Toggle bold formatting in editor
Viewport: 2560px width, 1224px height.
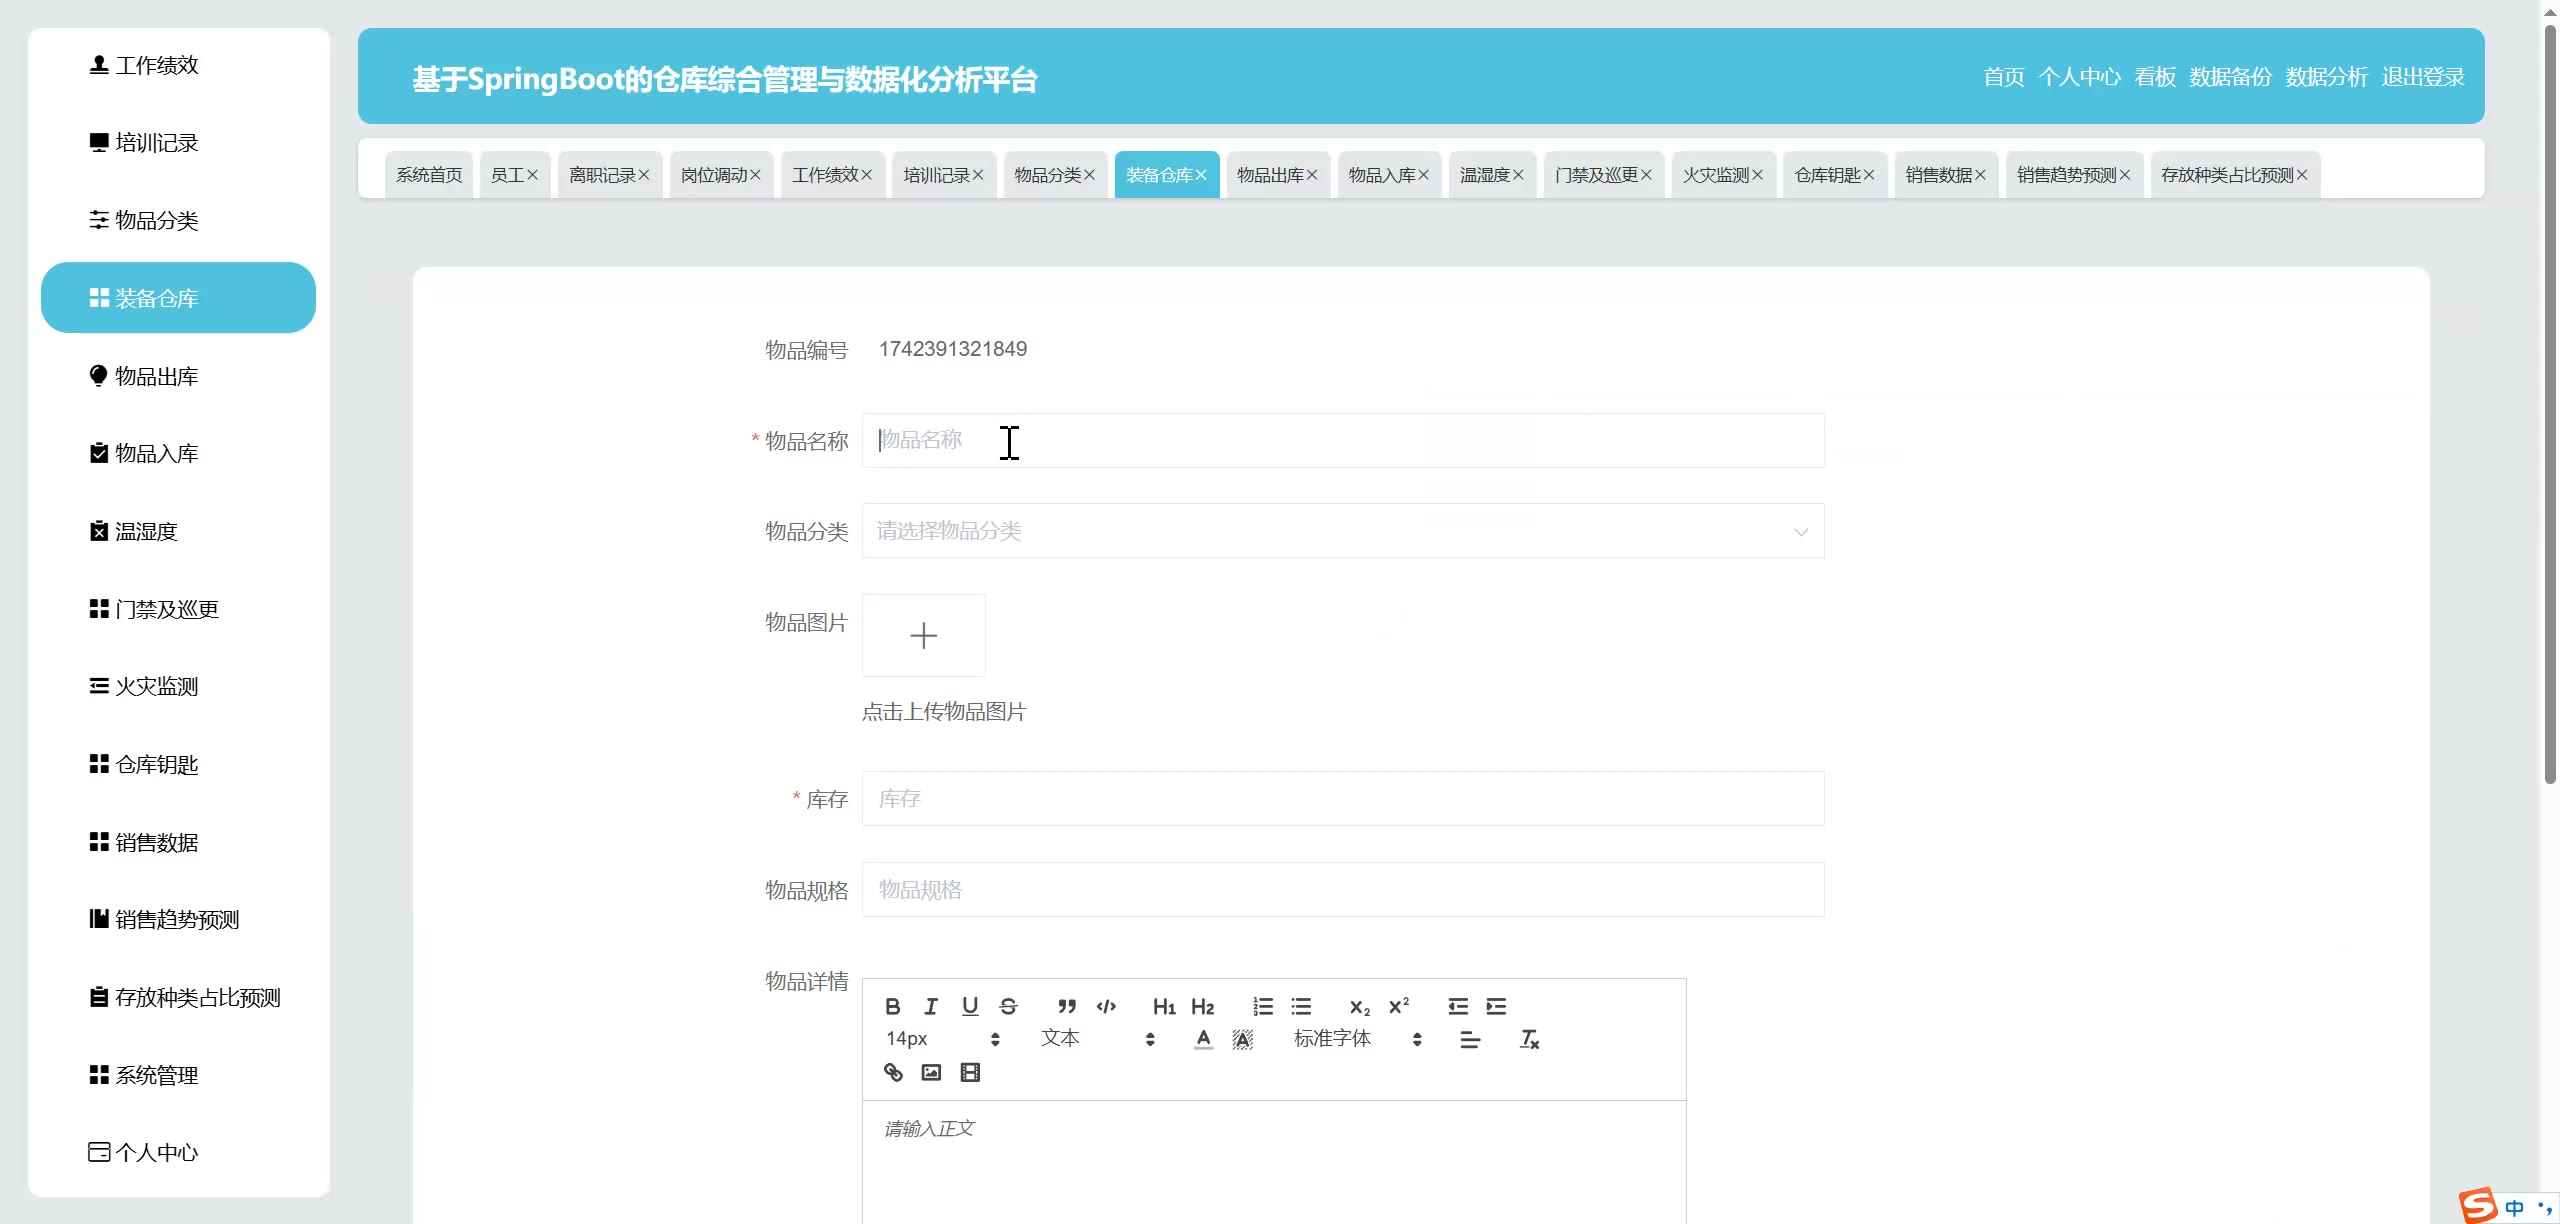point(893,1006)
